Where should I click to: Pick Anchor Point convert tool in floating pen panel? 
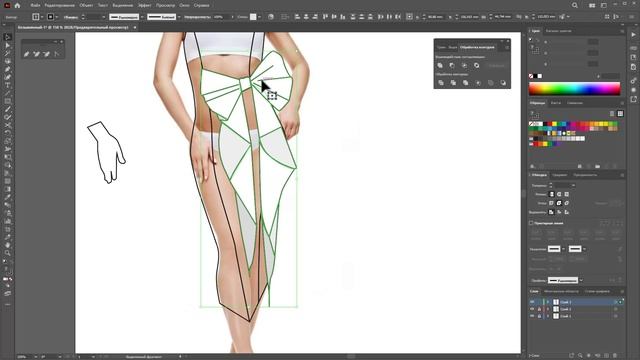point(57,54)
